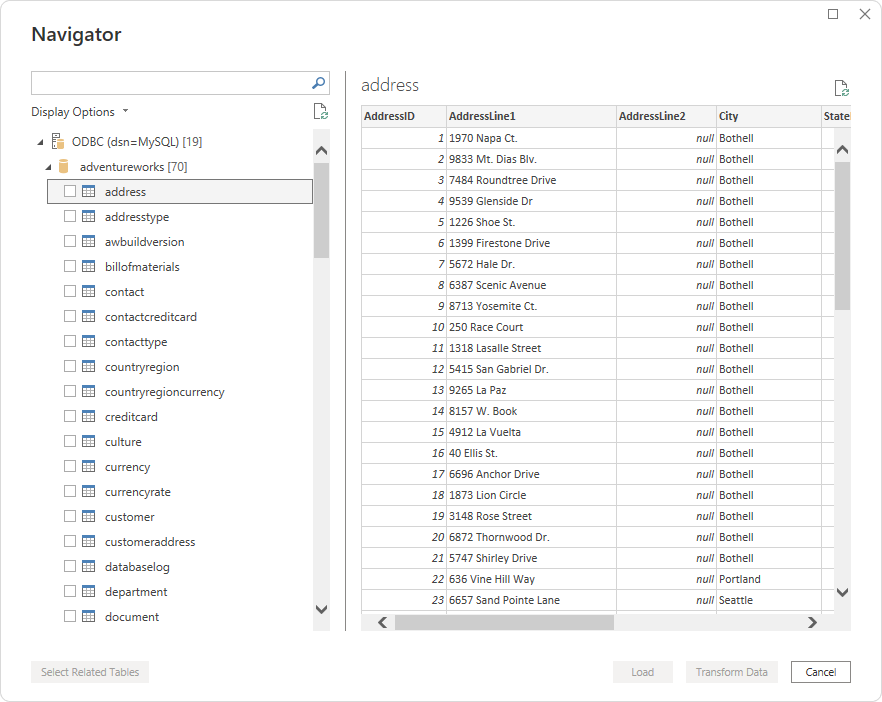Check the address table checkbox
Image resolution: width=882 pixels, height=702 pixels.
(x=70, y=192)
